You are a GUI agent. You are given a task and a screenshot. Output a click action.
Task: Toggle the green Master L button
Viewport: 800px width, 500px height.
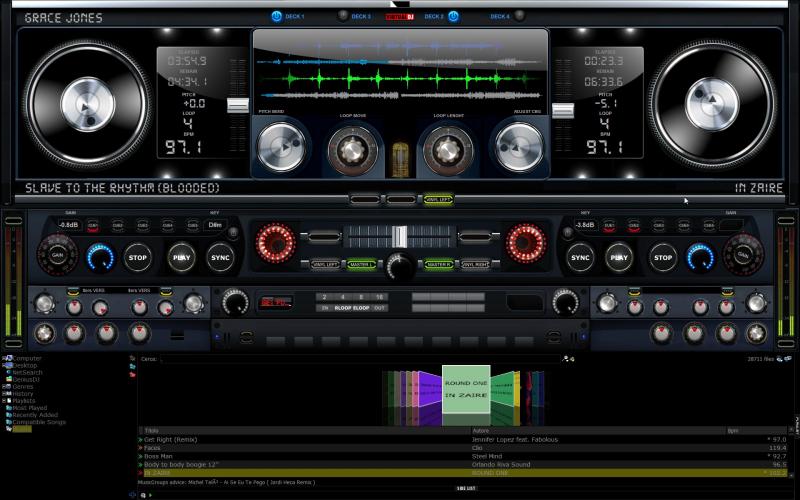[362, 265]
